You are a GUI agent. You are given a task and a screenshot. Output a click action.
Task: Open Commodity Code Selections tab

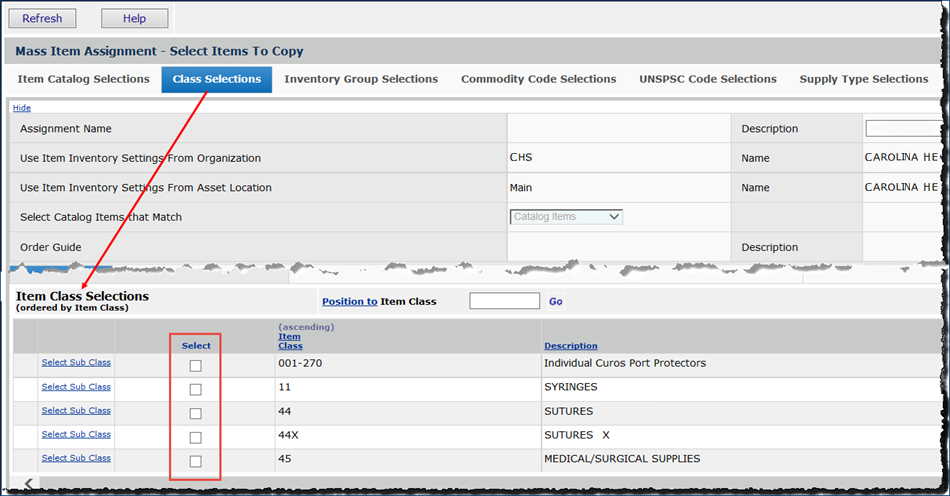pyautogui.click(x=538, y=79)
